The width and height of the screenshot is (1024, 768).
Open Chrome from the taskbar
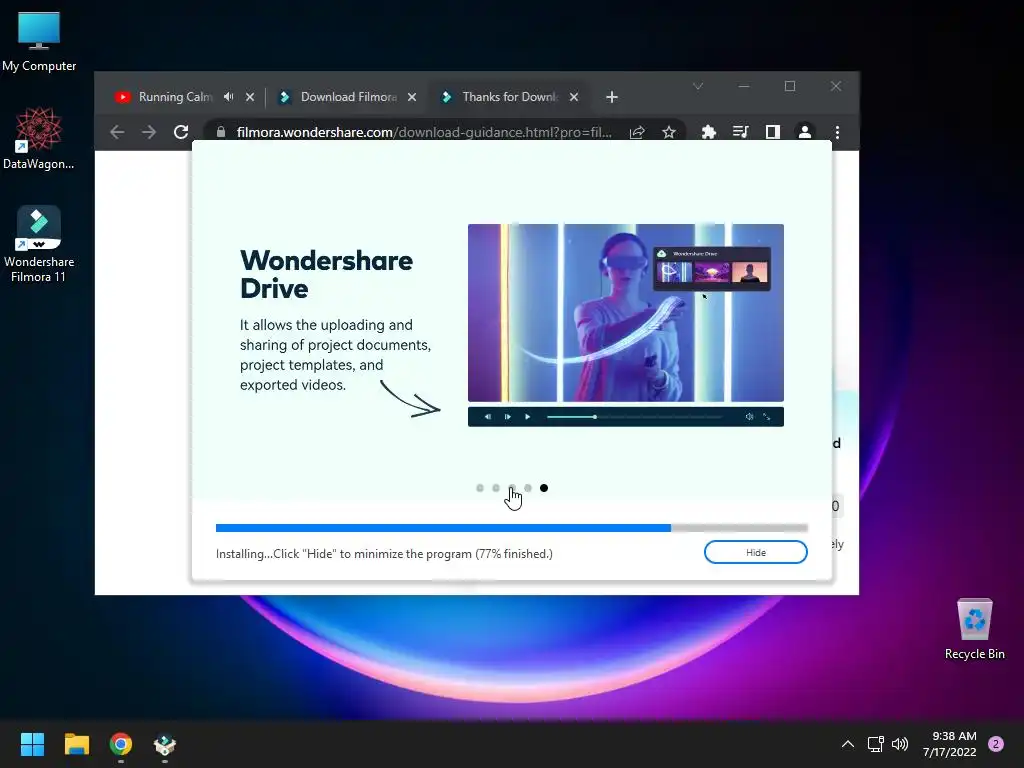tap(121, 744)
